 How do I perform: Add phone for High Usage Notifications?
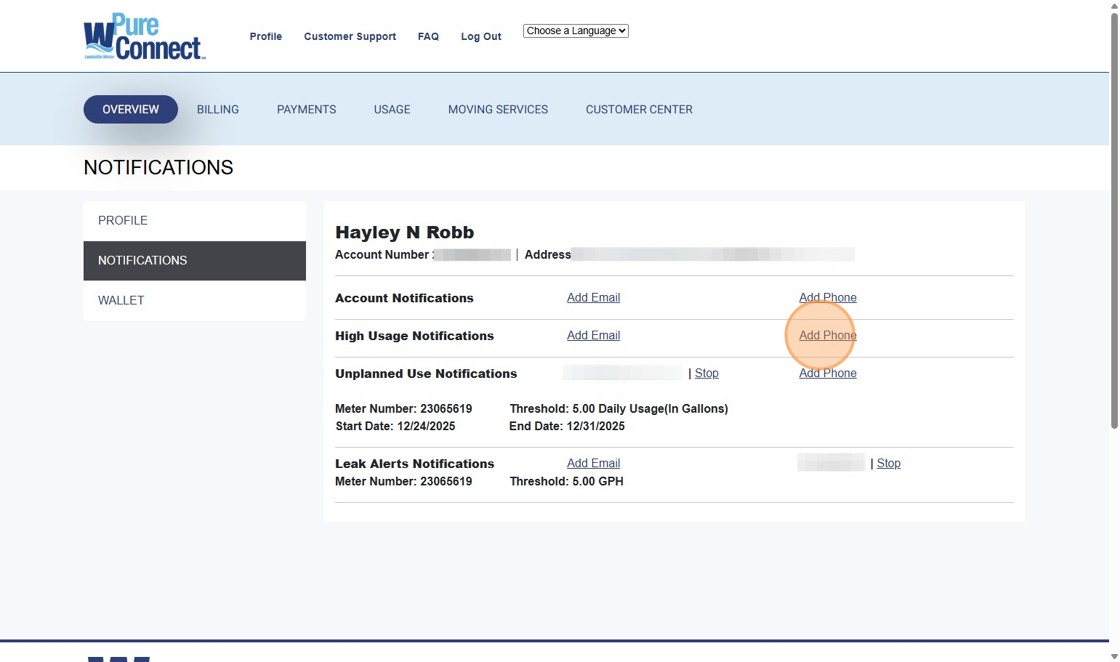827,335
